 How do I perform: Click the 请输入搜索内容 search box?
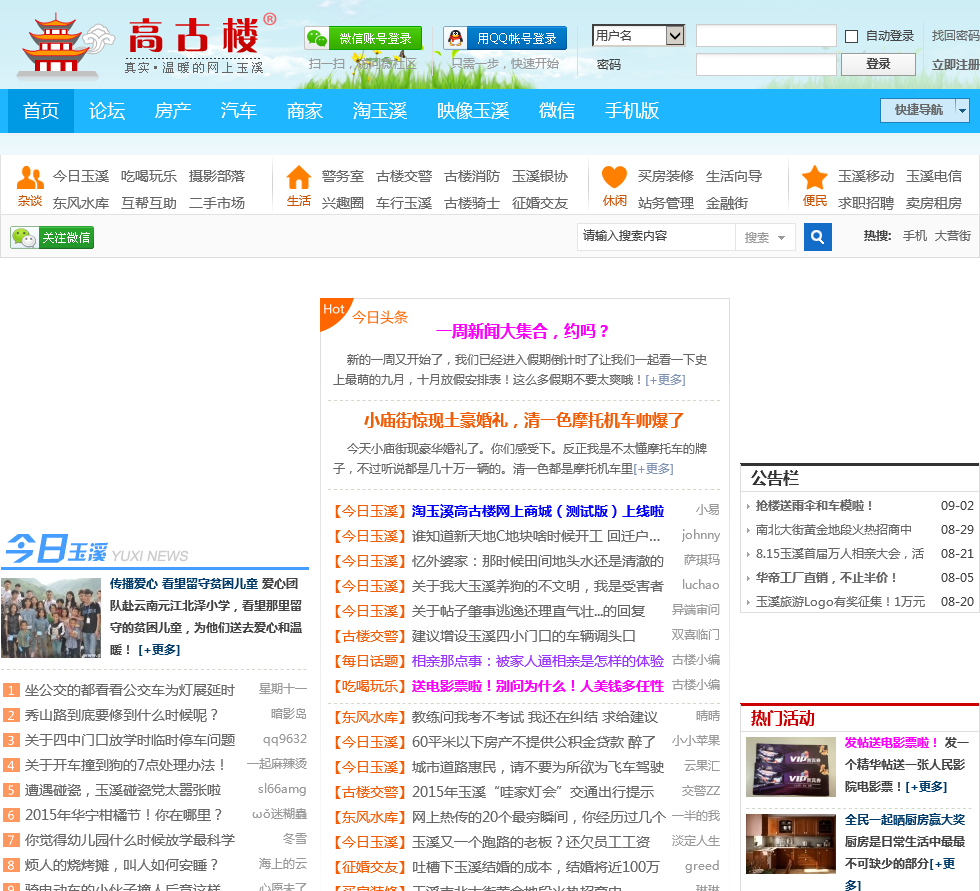(x=656, y=237)
